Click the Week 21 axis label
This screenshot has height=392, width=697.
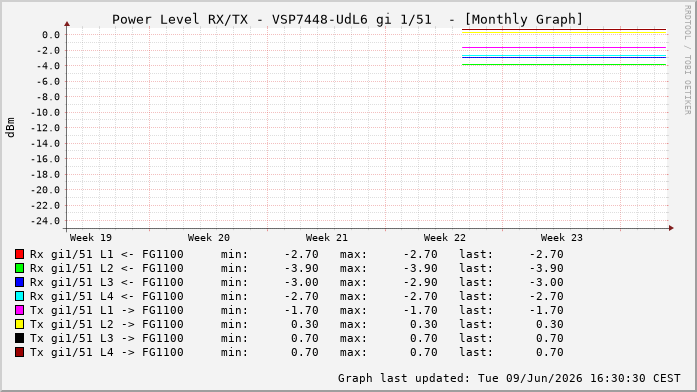pos(326,238)
